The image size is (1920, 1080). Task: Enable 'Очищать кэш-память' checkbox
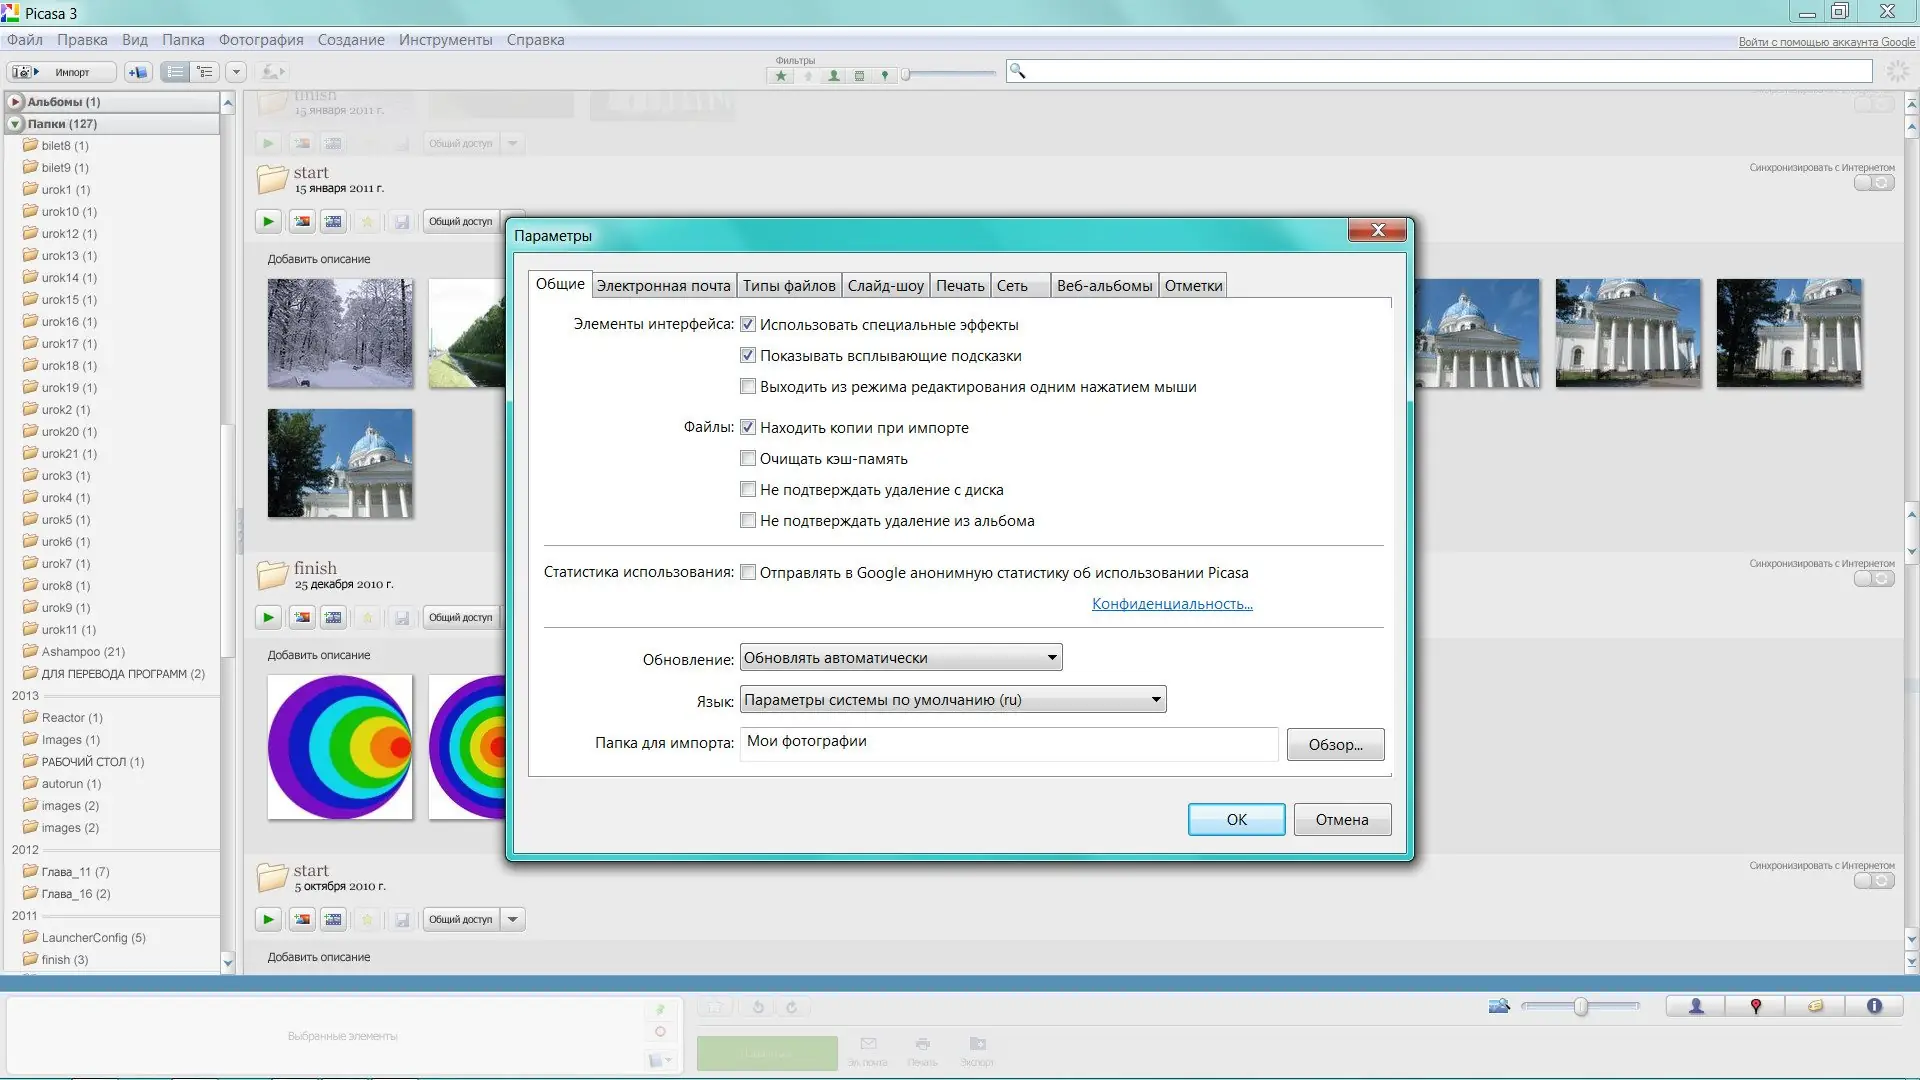(748, 459)
